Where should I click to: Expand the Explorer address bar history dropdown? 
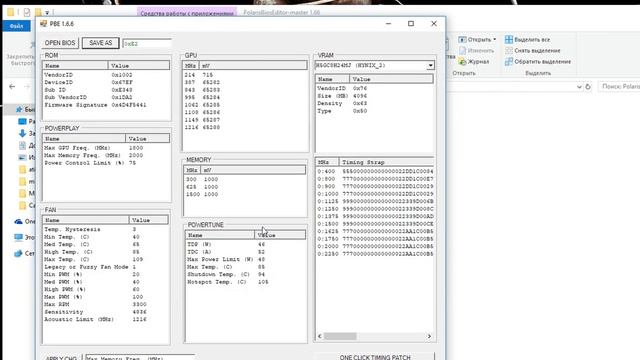(x=579, y=87)
